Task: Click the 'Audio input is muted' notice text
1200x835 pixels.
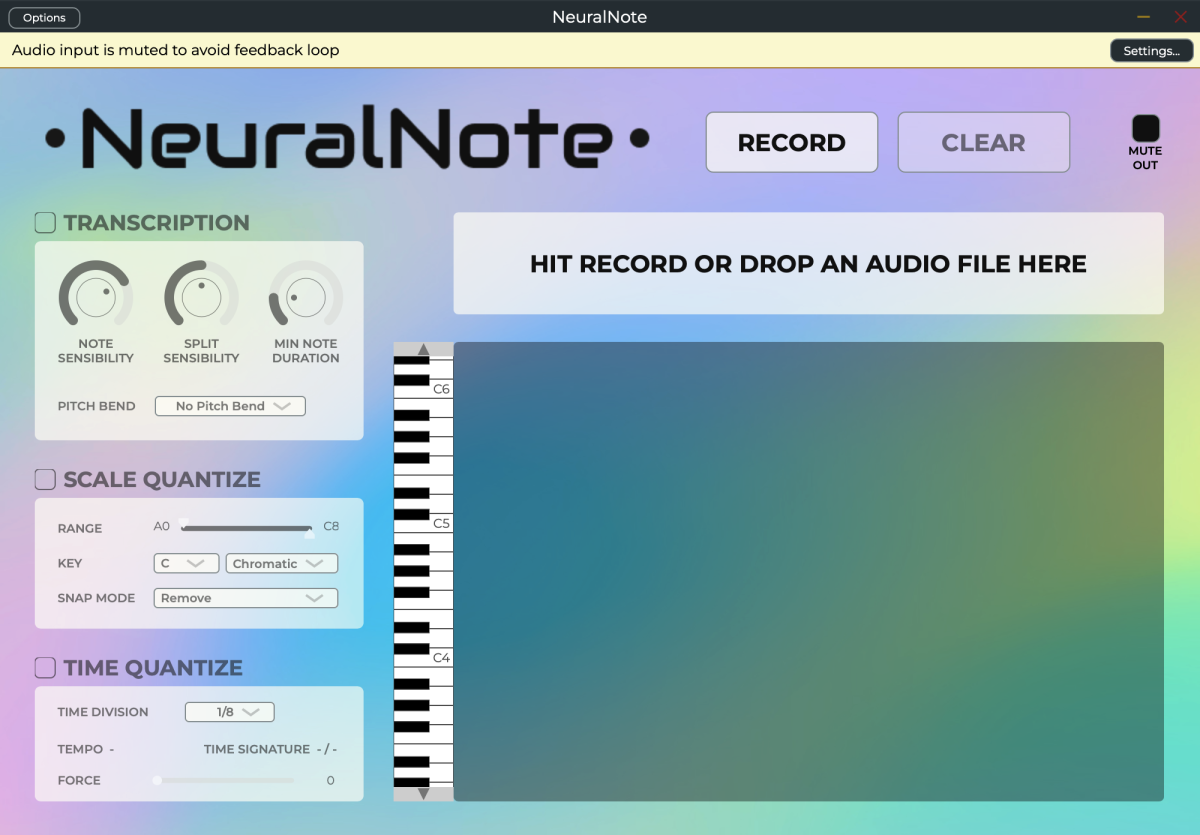Action: pyautogui.click(x=176, y=50)
